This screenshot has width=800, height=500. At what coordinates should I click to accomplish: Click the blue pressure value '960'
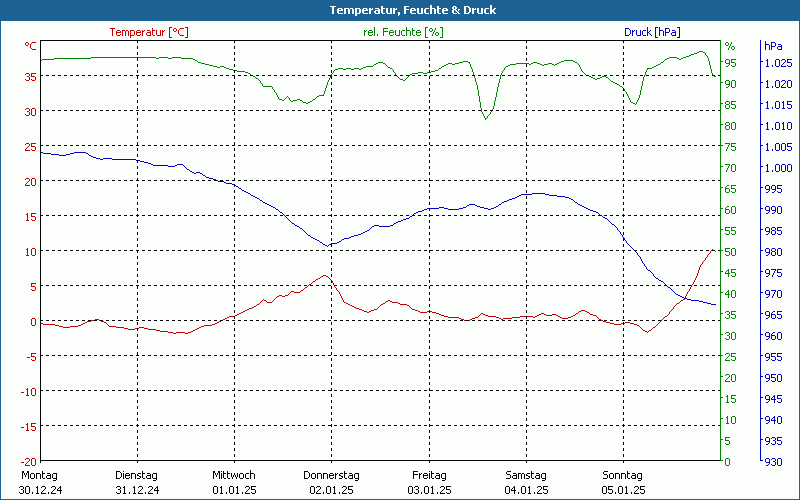click(773, 336)
